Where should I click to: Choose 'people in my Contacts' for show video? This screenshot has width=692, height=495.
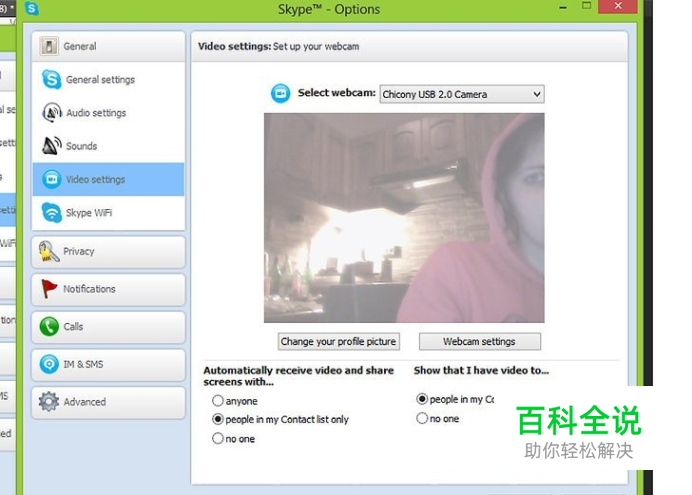click(422, 399)
